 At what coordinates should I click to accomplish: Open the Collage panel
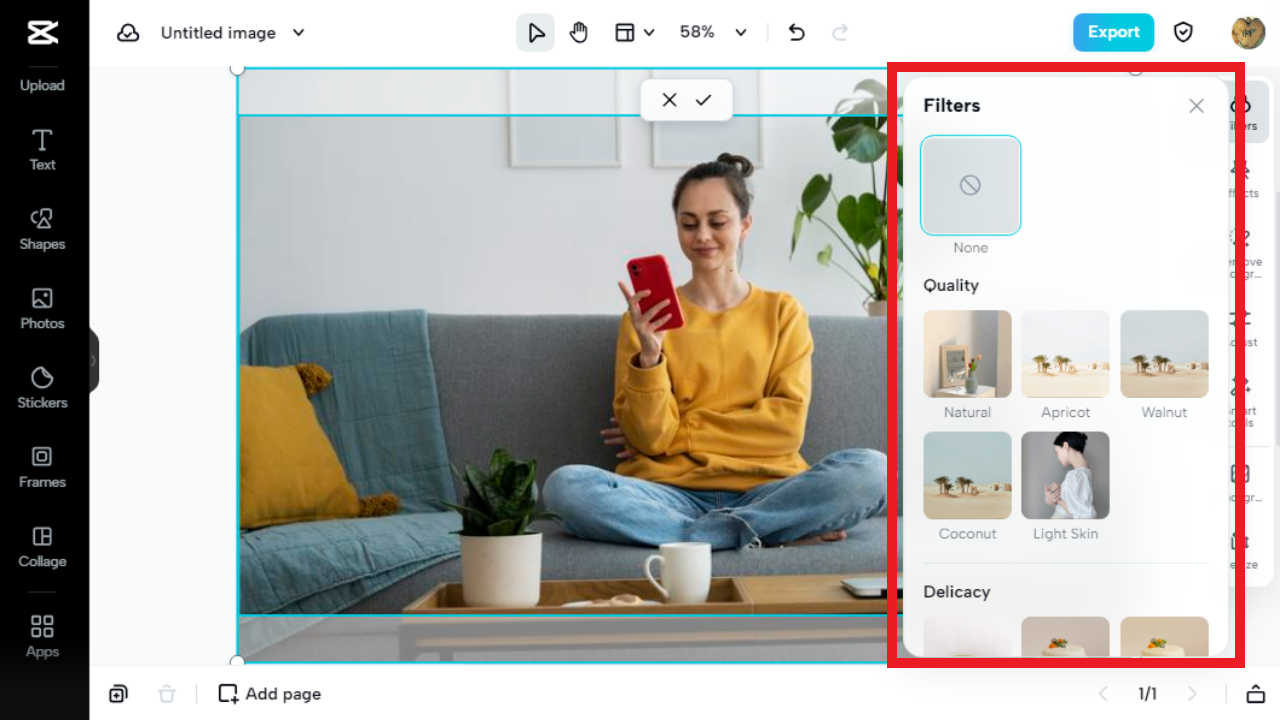42,547
